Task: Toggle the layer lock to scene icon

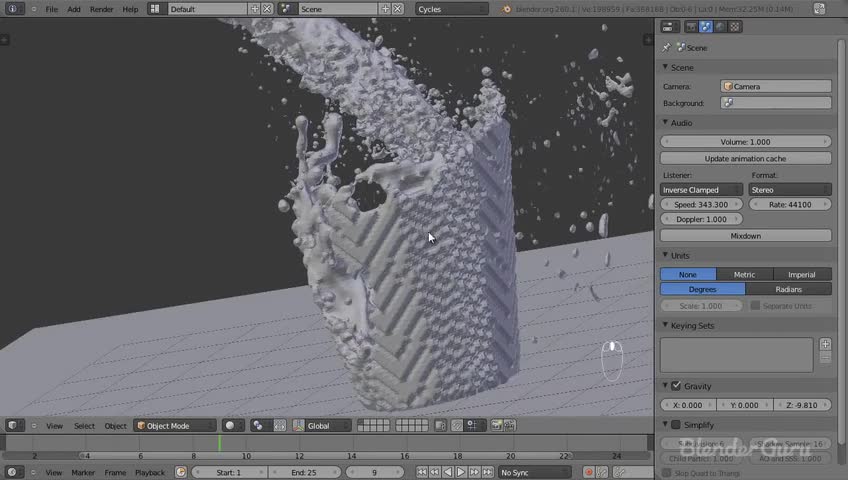Action: click(440, 425)
